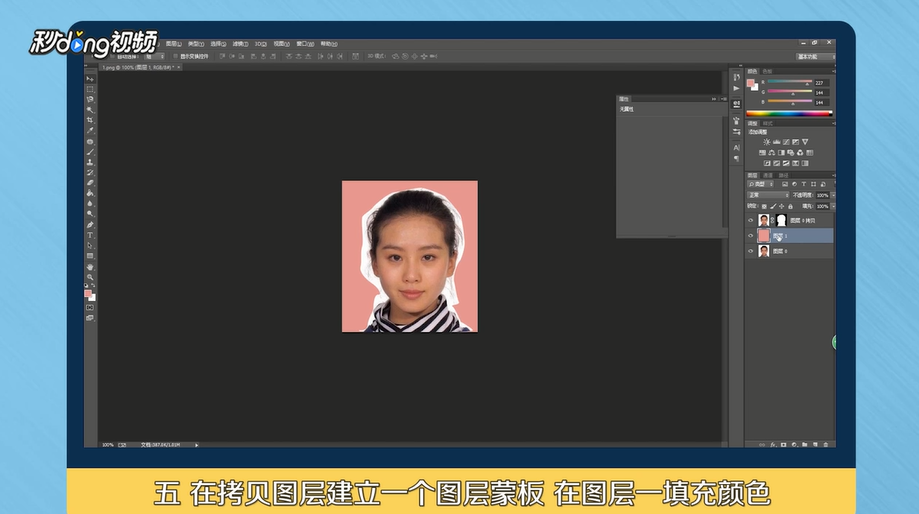Select the Blur tool
Screen dimensions: 919x514
tap(90, 203)
